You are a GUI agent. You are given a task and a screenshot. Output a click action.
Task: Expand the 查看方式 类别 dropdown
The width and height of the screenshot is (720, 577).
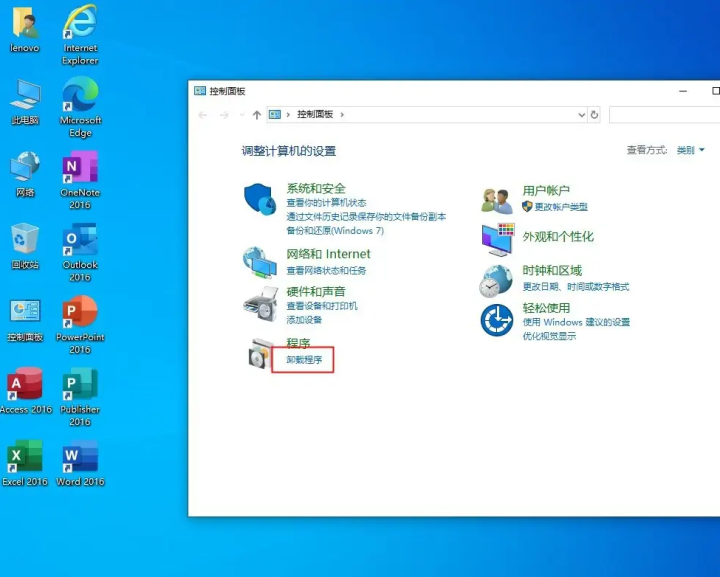pos(690,150)
